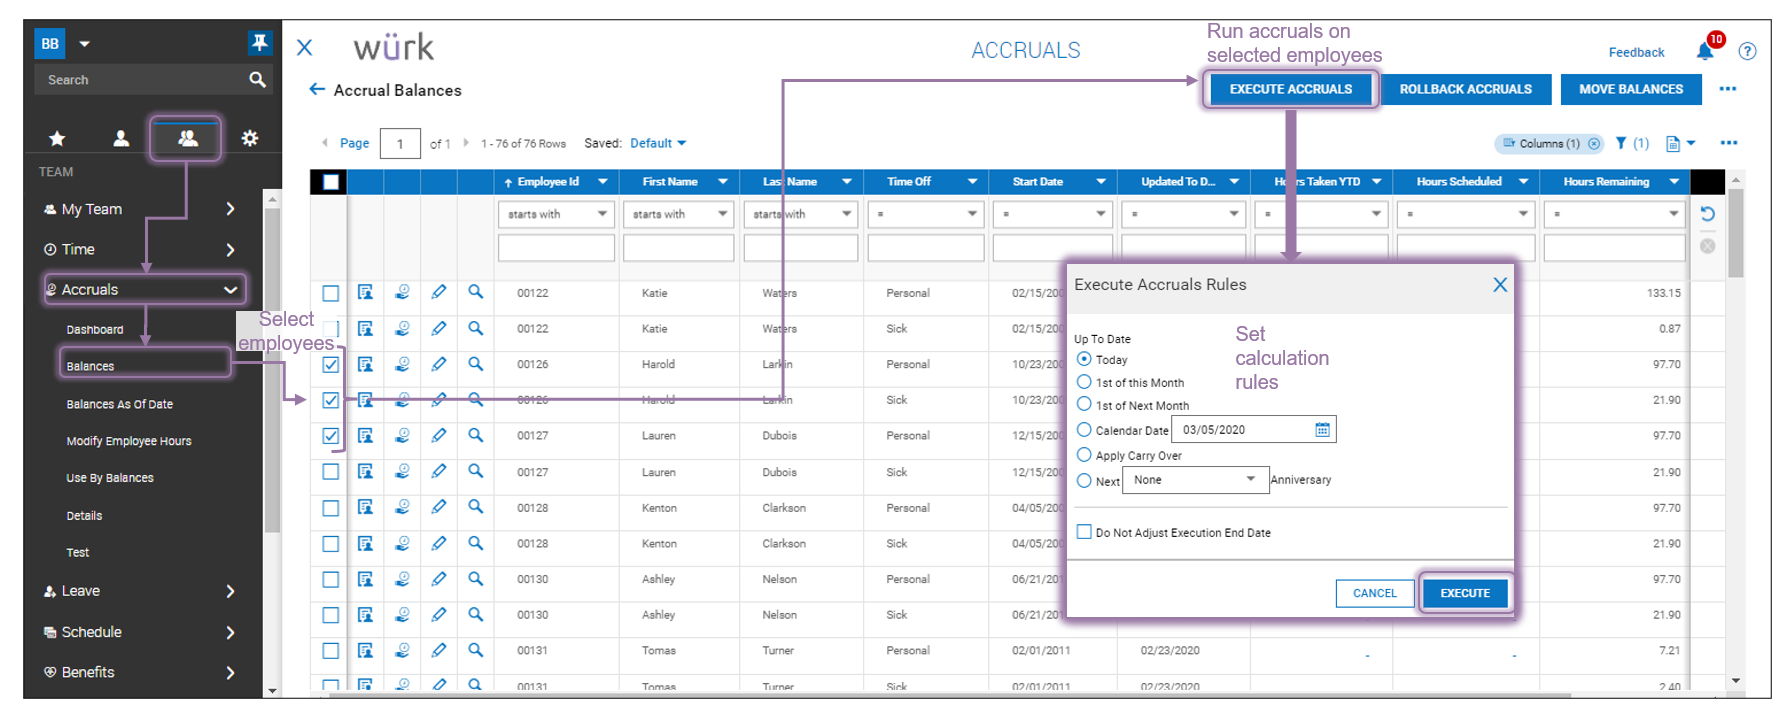Edit the Harold Larkin Personal row with pencil

coord(439,364)
